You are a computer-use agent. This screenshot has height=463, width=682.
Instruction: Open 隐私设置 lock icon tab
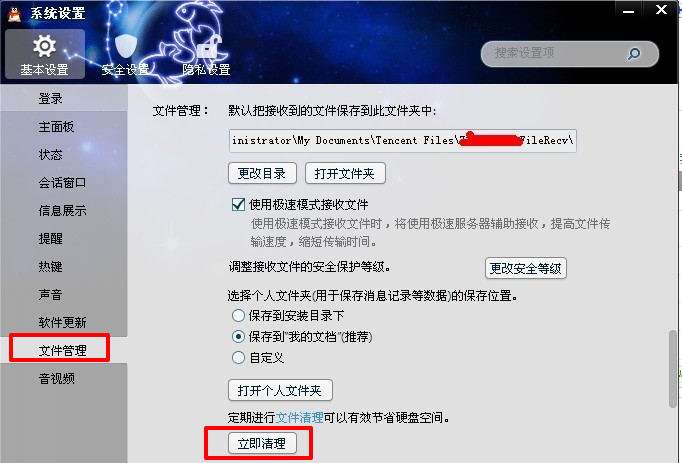pos(206,54)
